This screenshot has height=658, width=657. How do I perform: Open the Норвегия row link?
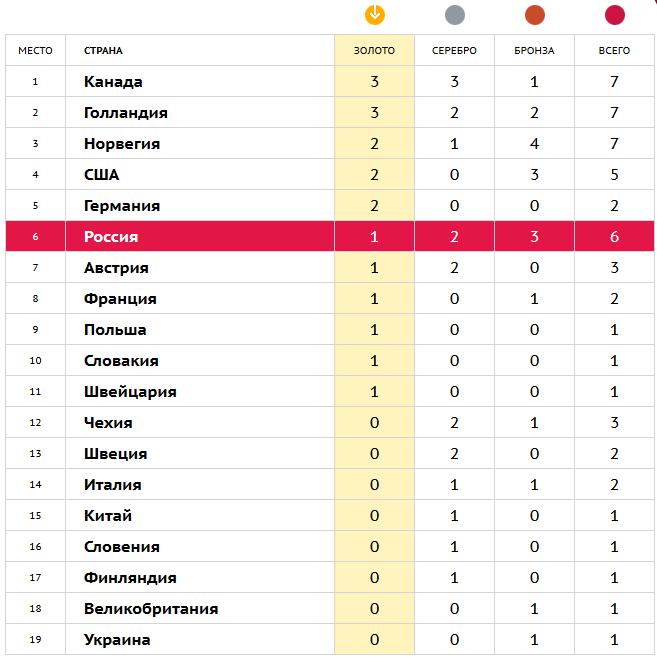point(122,144)
